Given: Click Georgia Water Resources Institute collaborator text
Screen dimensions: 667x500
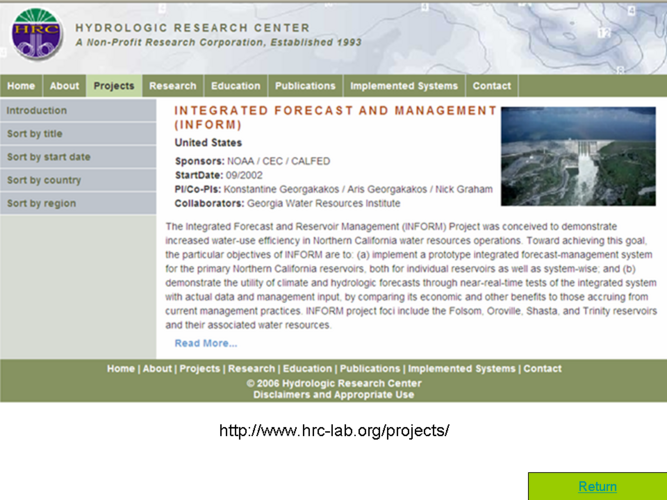Looking at the screenshot, I should 324,203.
